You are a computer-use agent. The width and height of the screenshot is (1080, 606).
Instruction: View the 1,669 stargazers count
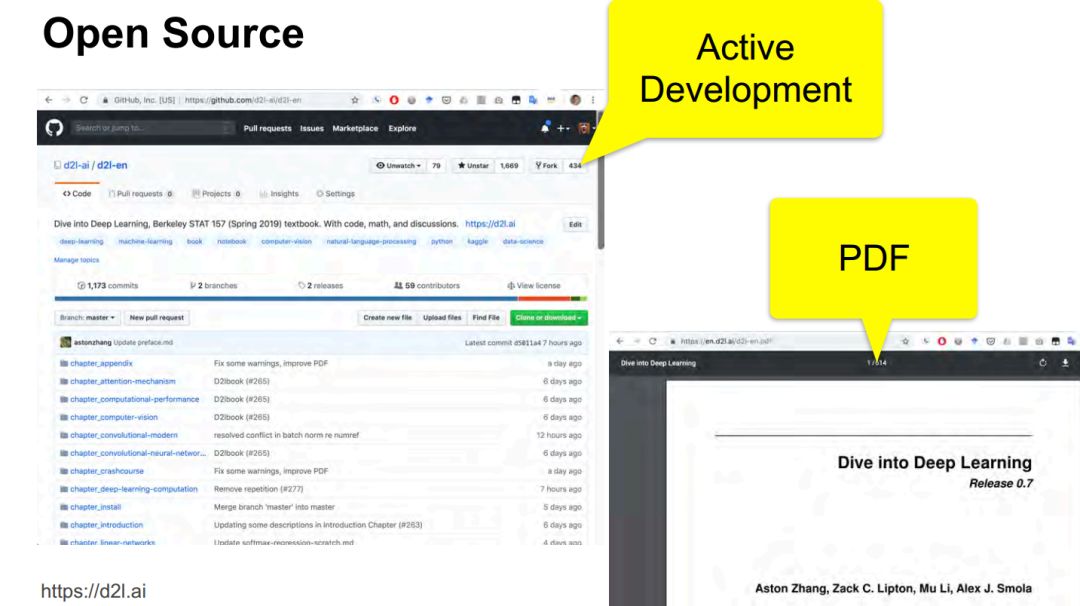(509, 165)
